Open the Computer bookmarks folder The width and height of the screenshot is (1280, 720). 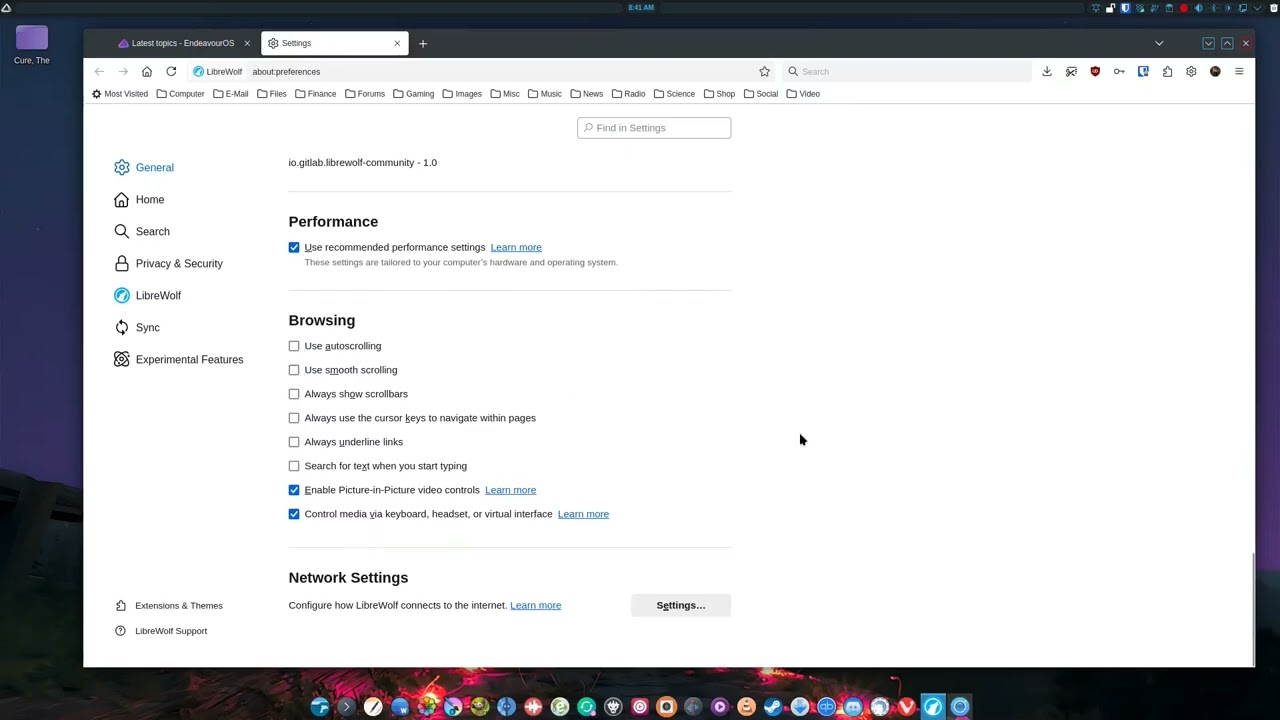point(180,94)
